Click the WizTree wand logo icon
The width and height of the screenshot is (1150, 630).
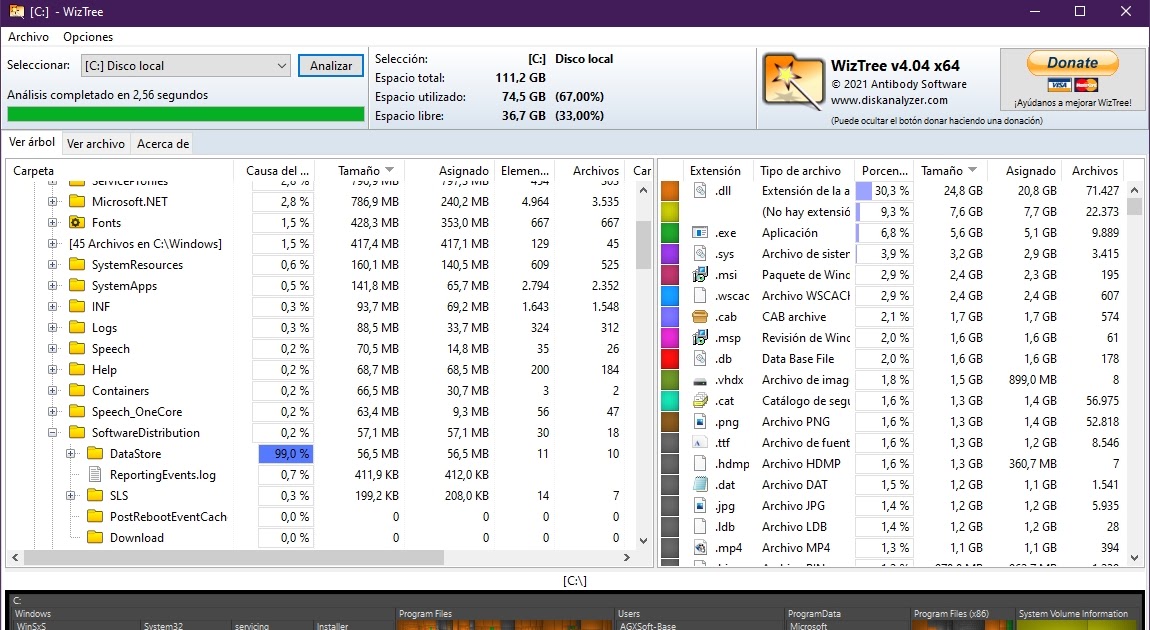click(792, 79)
